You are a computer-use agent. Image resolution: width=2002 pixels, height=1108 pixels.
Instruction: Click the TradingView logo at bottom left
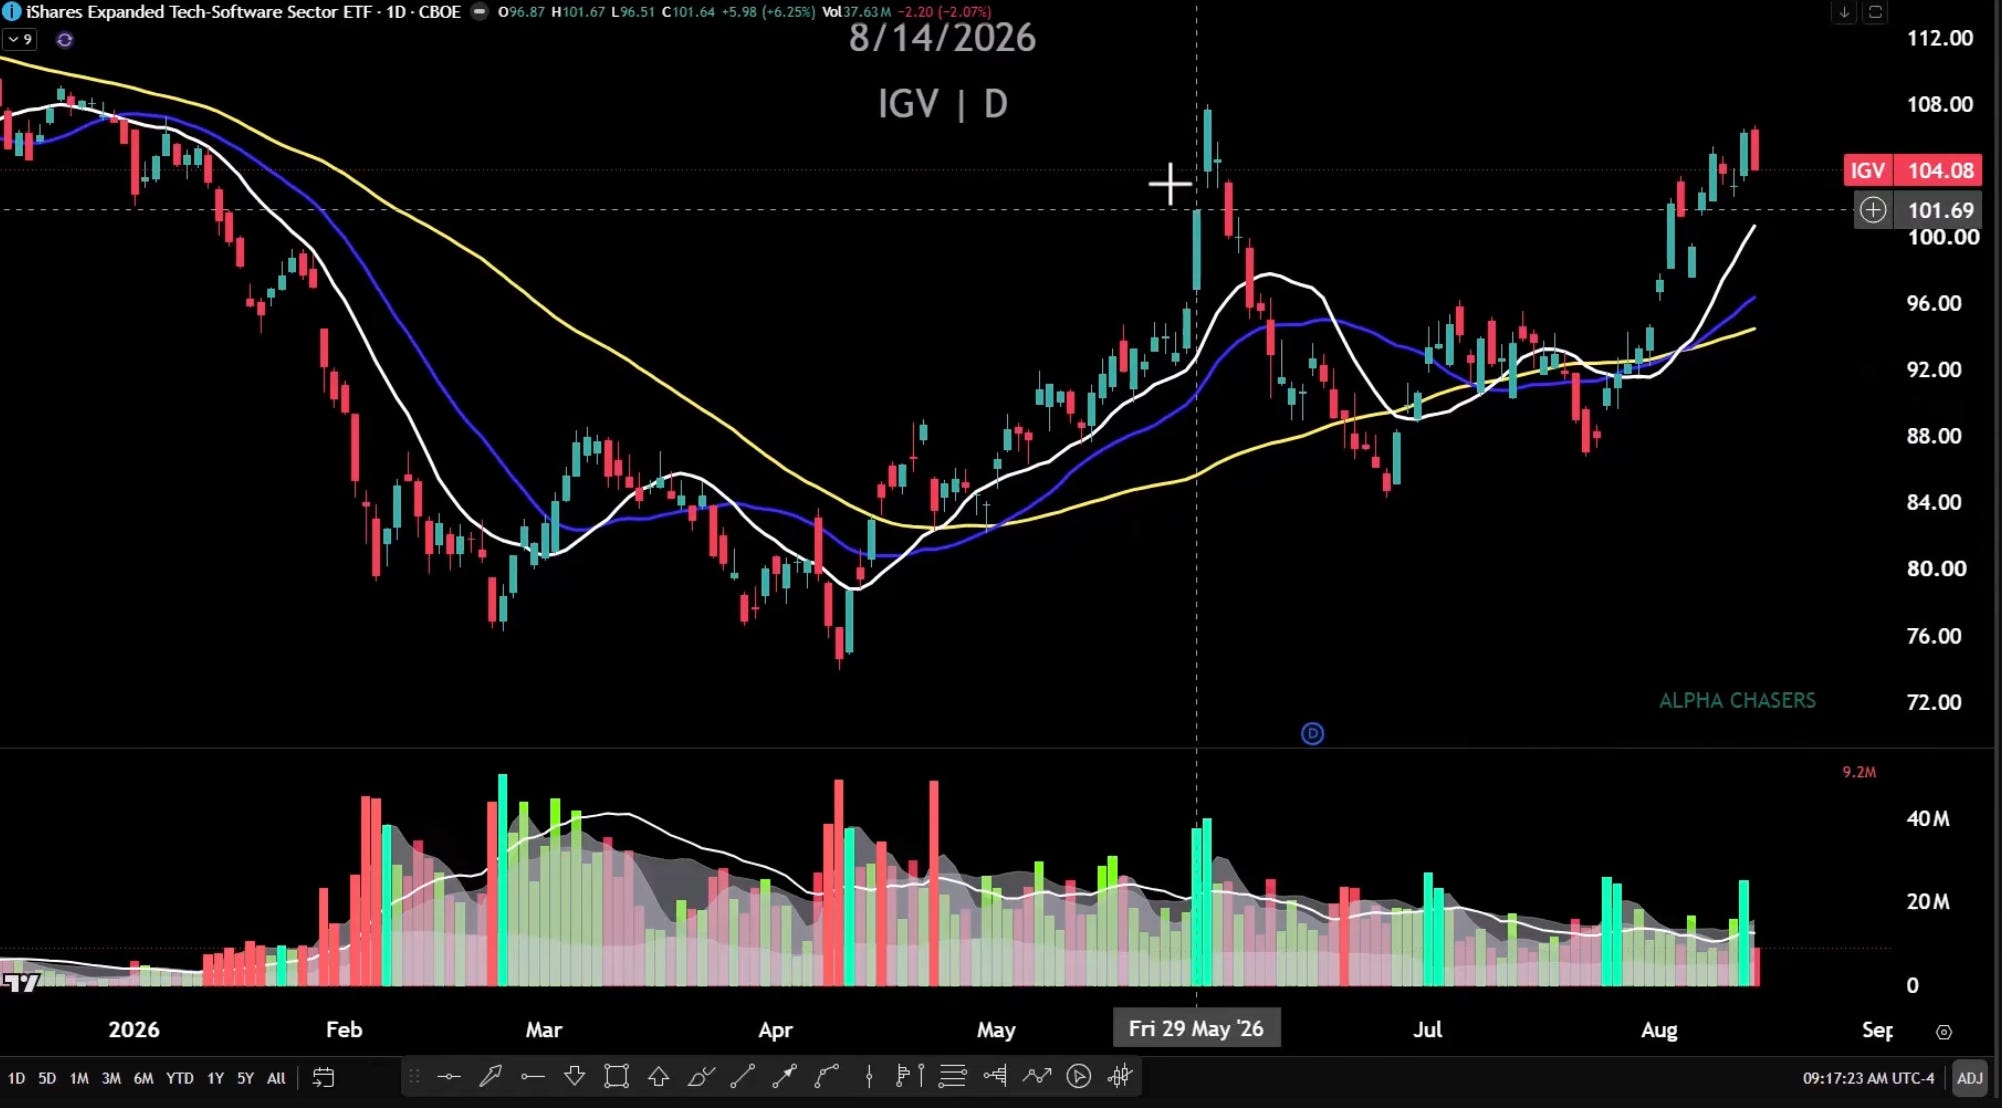point(20,983)
